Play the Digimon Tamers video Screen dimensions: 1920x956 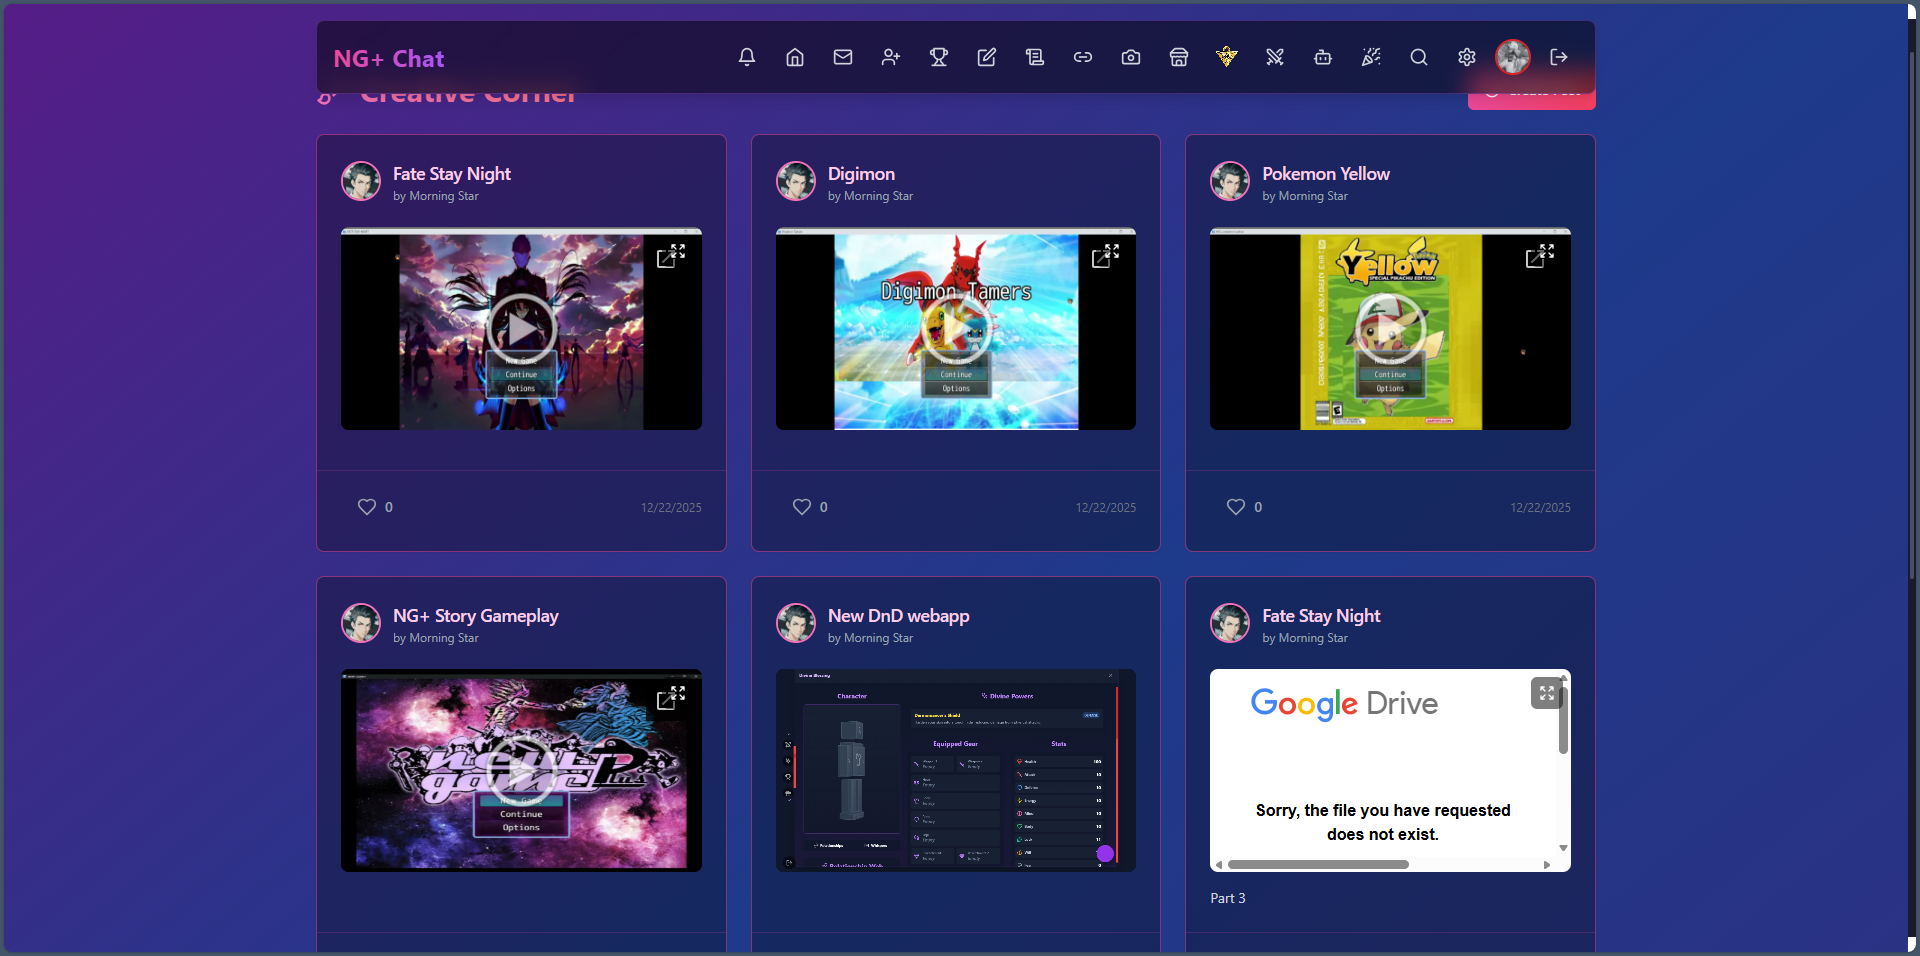pyautogui.click(x=956, y=329)
